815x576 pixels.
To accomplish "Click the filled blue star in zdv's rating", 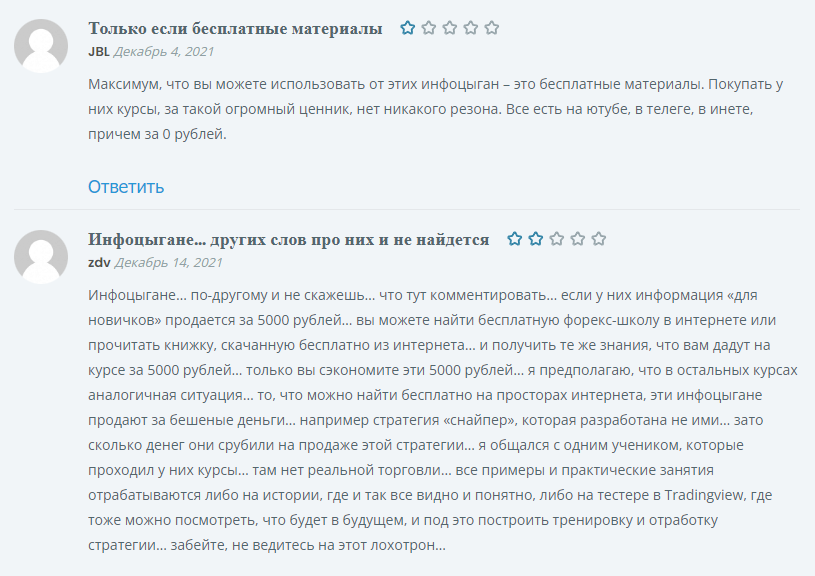I will coord(514,239).
